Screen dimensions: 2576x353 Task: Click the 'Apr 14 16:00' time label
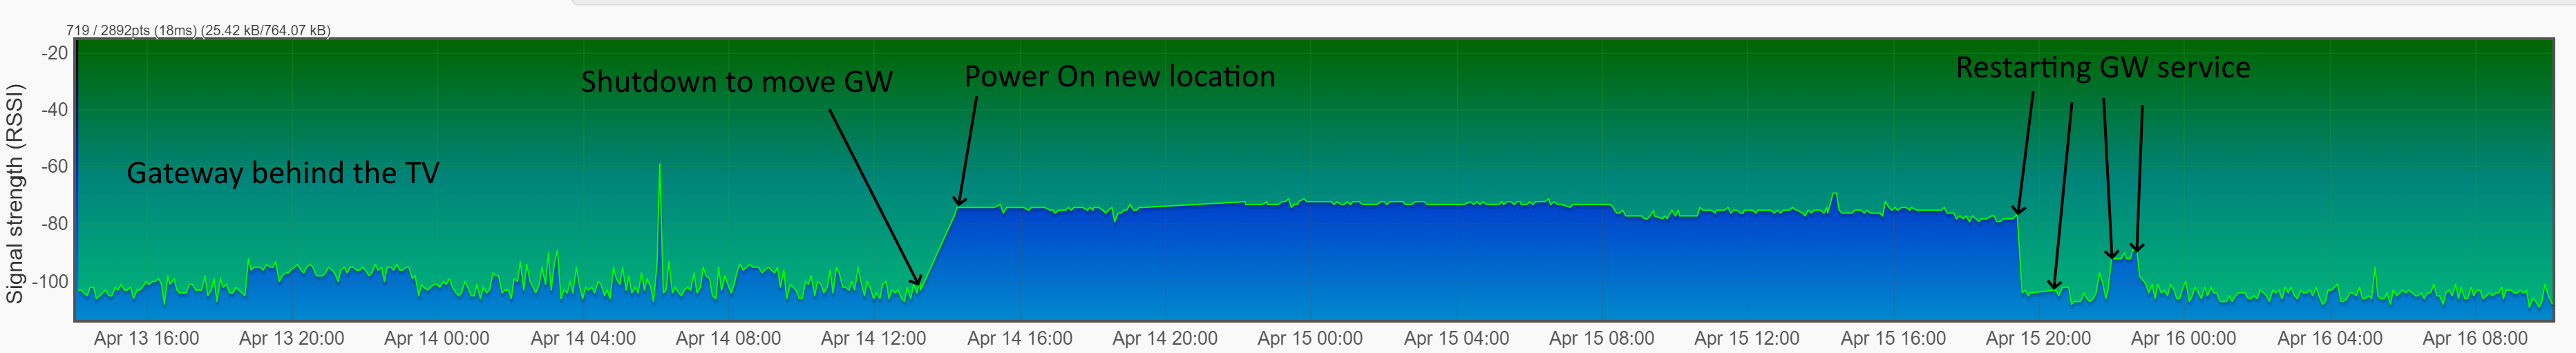pyautogui.click(x=1019, y=338)
